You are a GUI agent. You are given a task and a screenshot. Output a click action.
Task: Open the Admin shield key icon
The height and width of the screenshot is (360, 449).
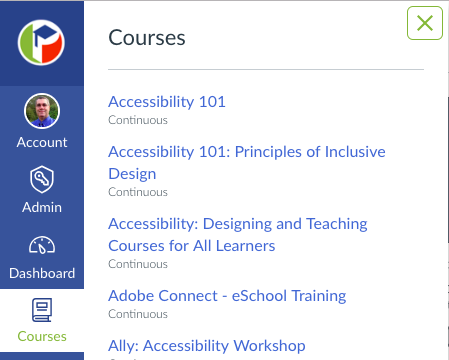pyautogui.click(x=42, y=179)
